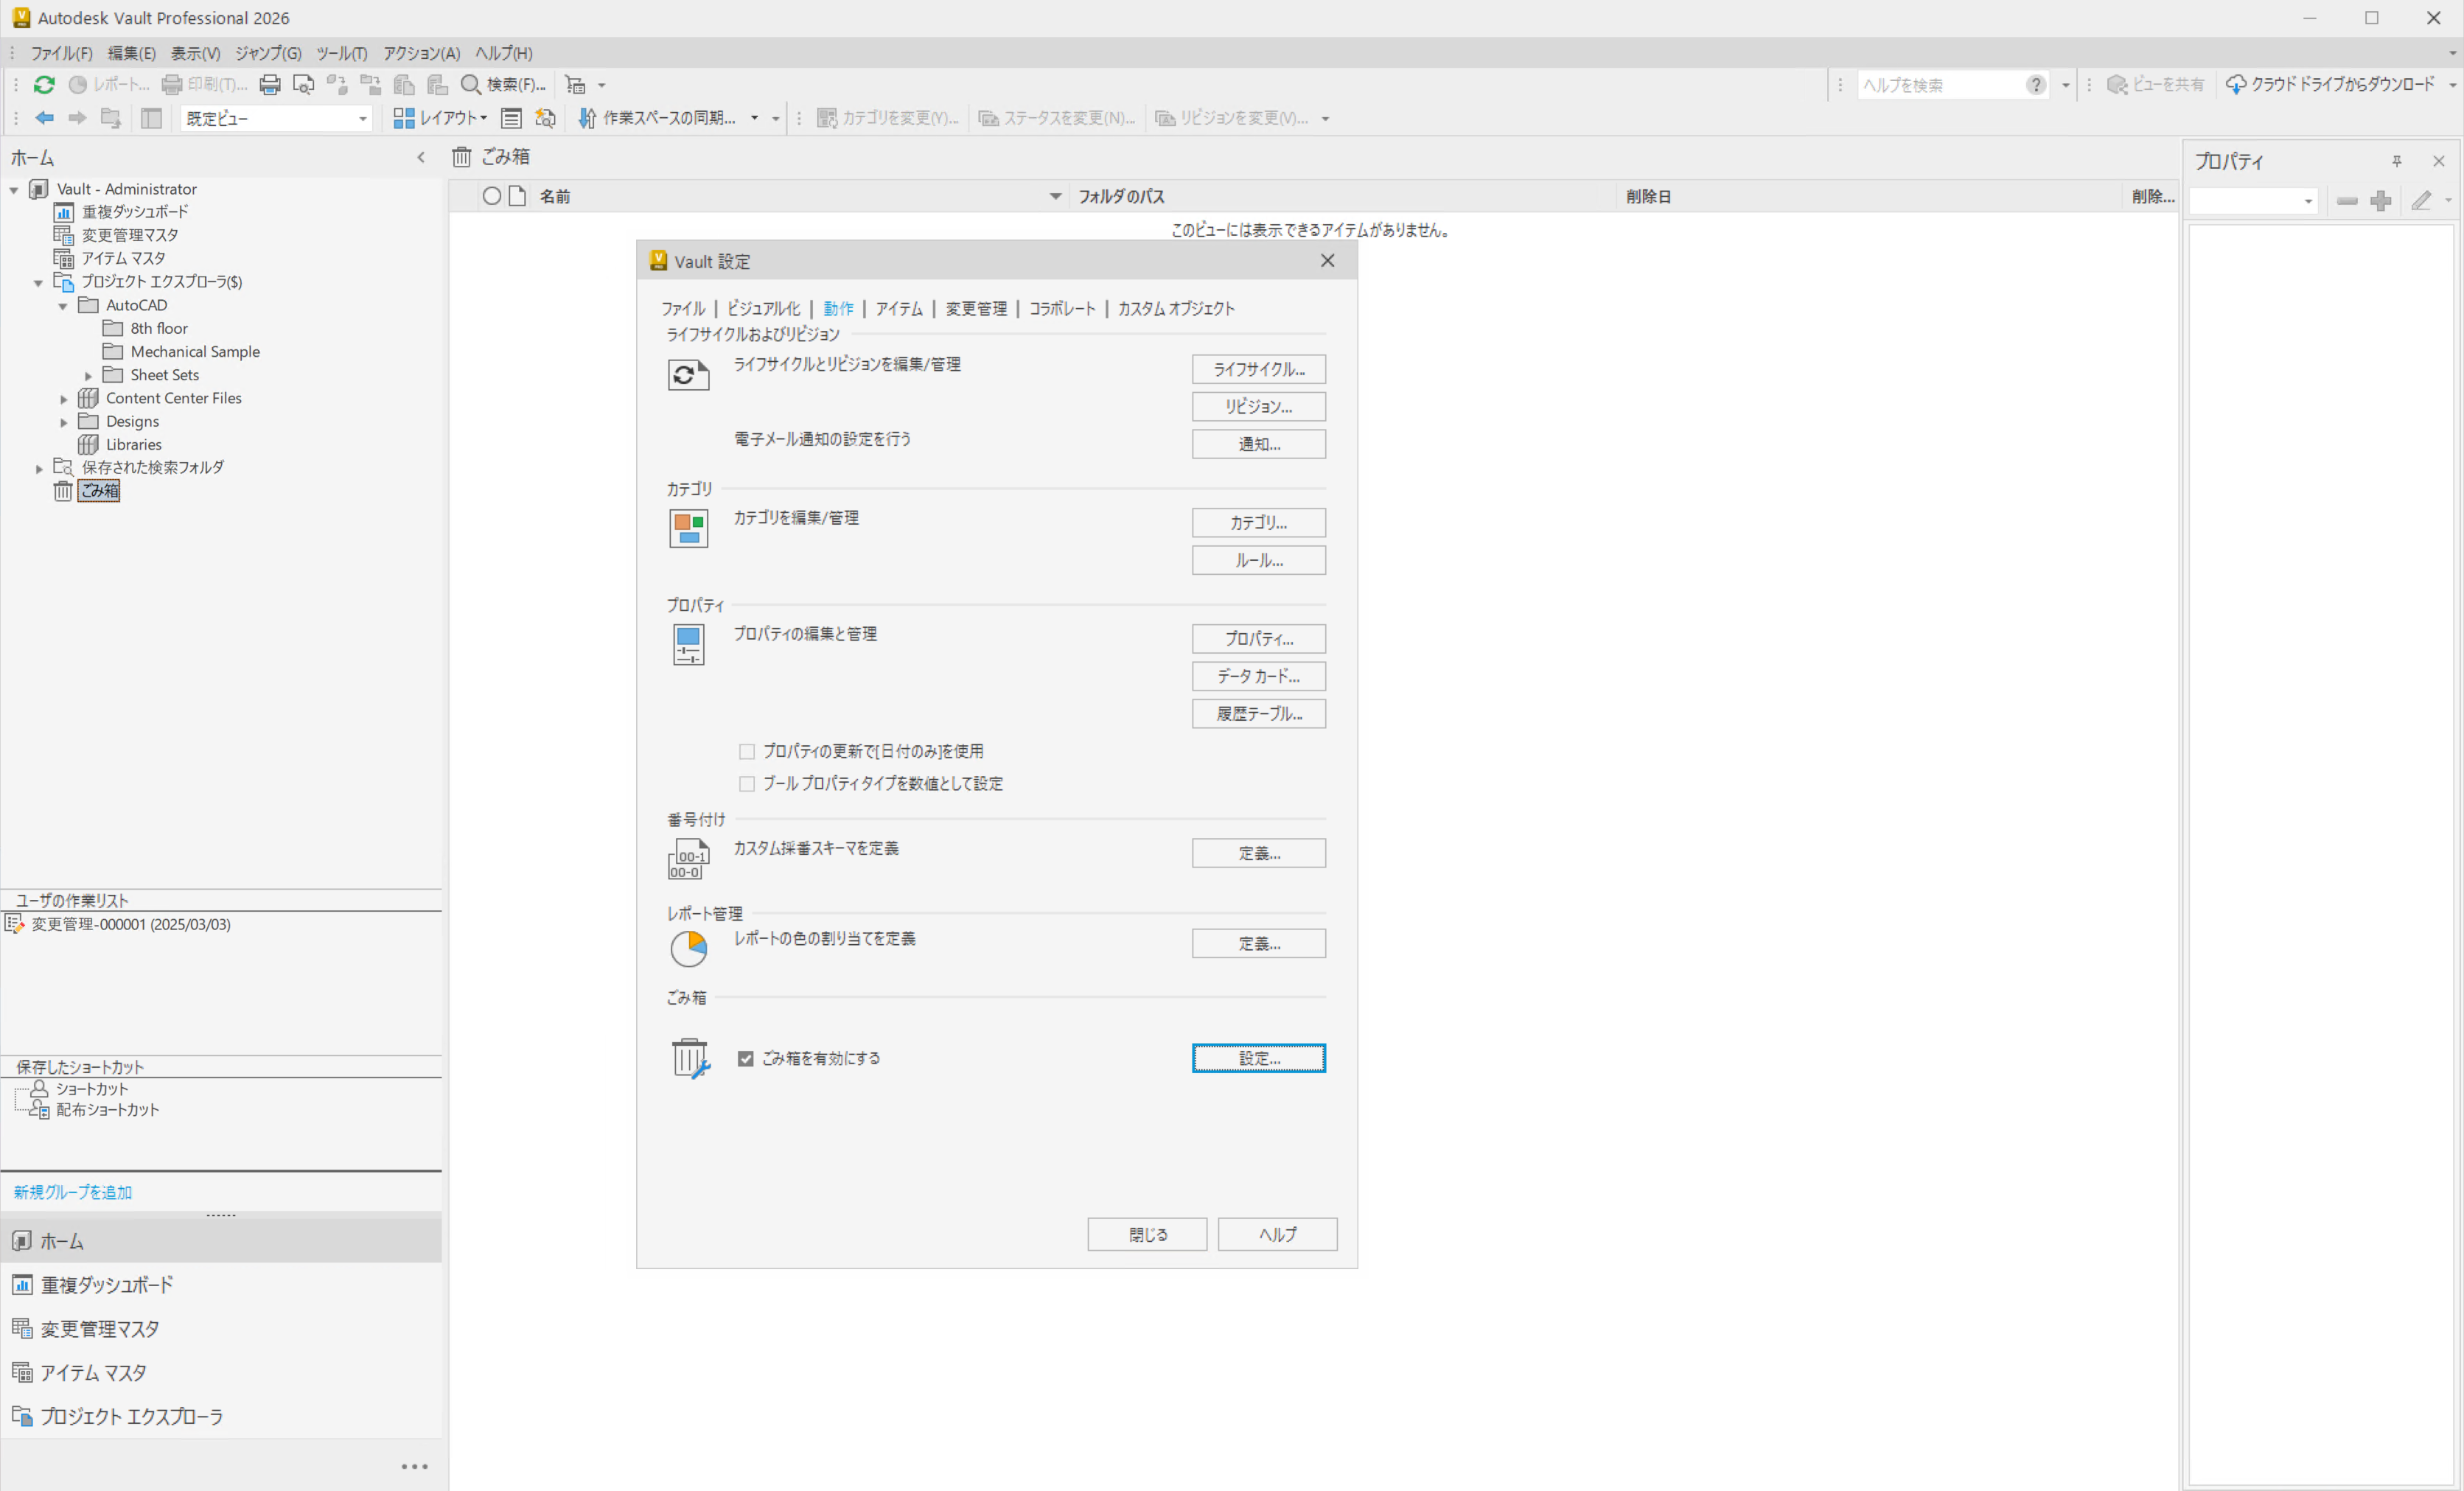Open the レイアウト layout icon menu

[x=404, y=118]
